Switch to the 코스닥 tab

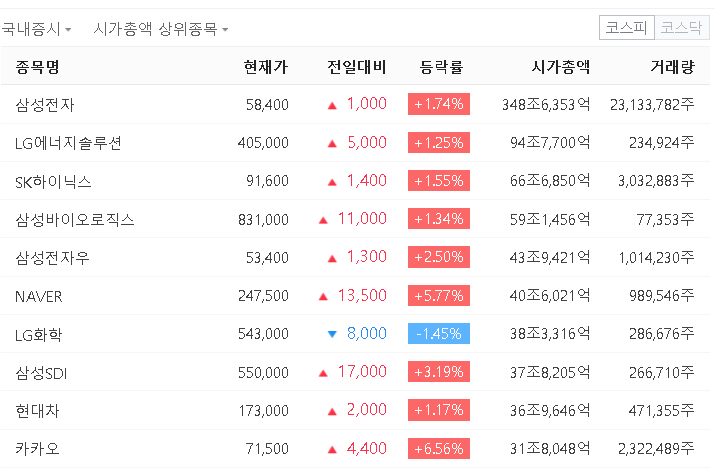coord(681,29)
